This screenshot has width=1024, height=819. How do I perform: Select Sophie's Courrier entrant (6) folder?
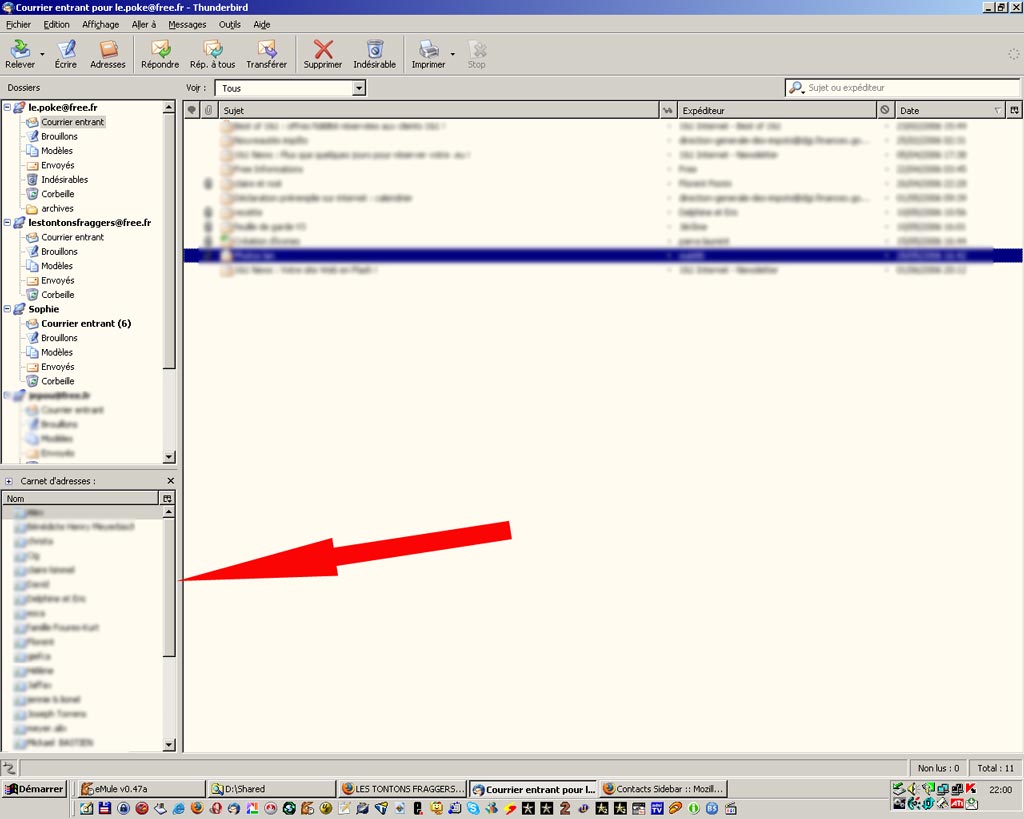pyautogui.click(x=85, y=324)
